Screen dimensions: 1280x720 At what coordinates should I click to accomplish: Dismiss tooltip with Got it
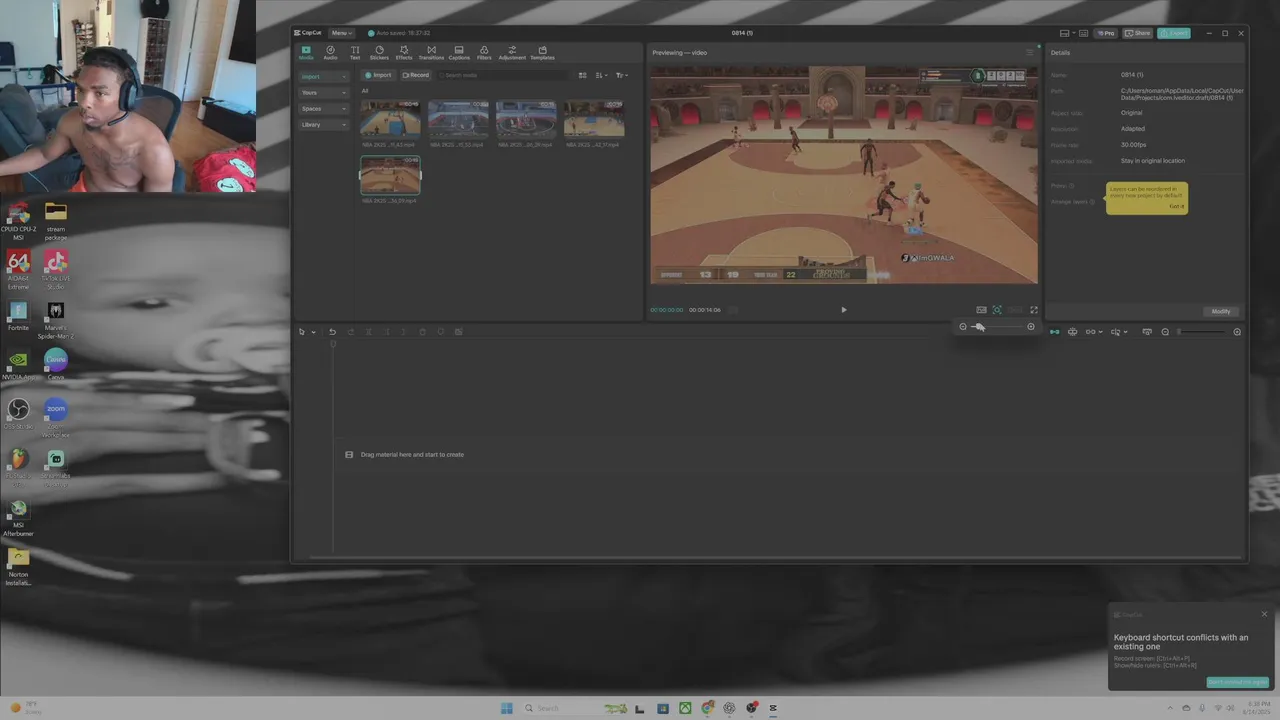coord(1176,206)
